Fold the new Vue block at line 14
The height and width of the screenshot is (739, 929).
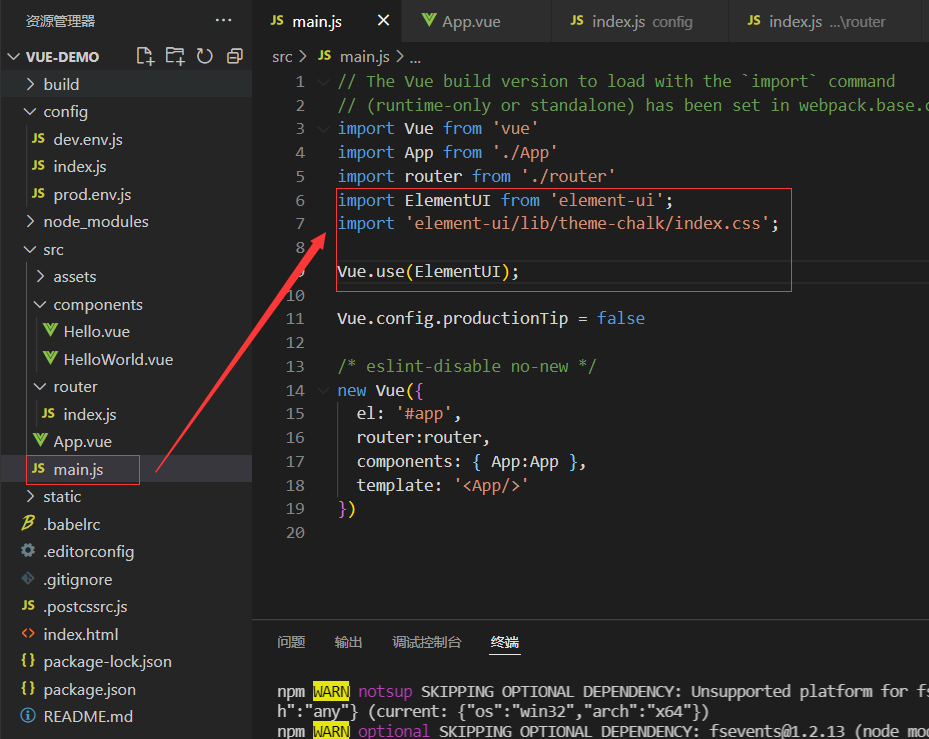pyautogui.click(x=322, y=391)
